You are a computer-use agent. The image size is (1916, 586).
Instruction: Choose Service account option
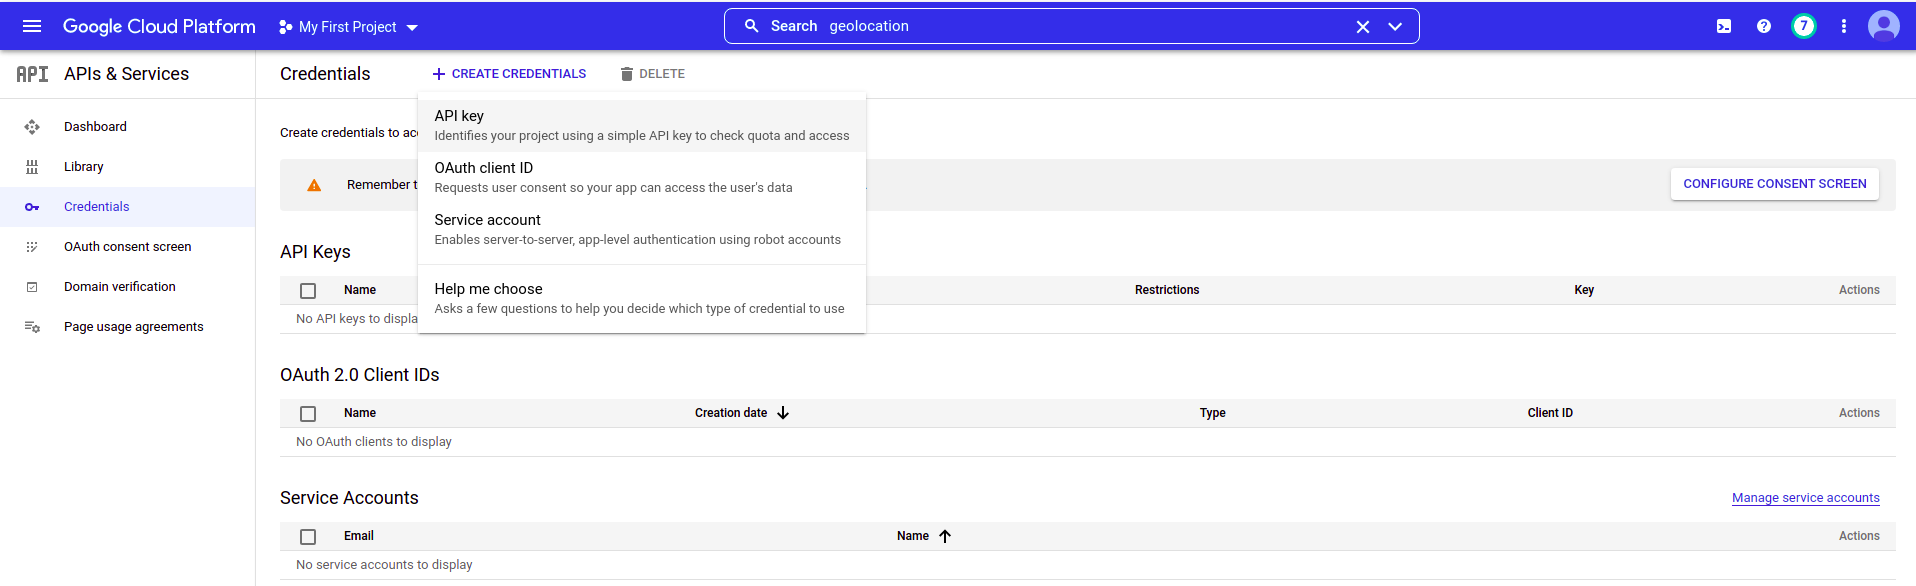tap(642, 230)
